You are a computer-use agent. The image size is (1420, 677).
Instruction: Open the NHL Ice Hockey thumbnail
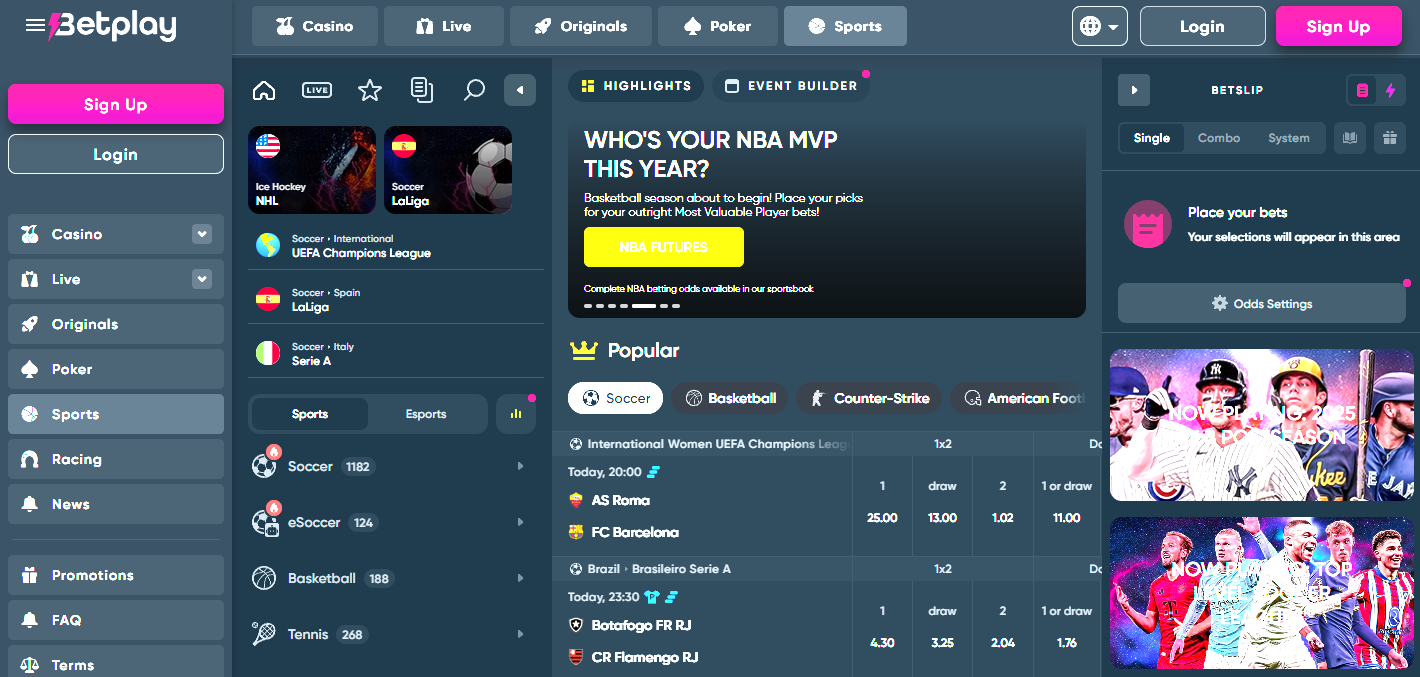tap(312, 170)
